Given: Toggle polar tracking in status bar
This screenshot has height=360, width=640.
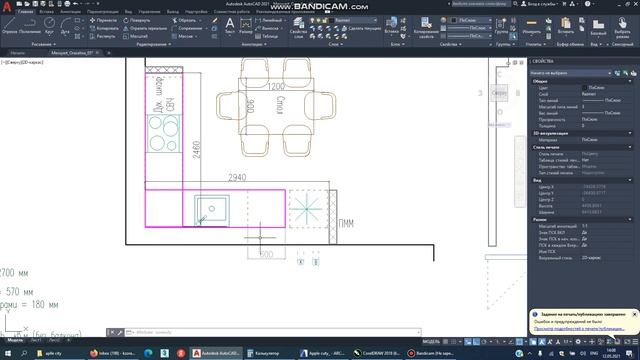Looking at the screenshot, I should point(484,342).
